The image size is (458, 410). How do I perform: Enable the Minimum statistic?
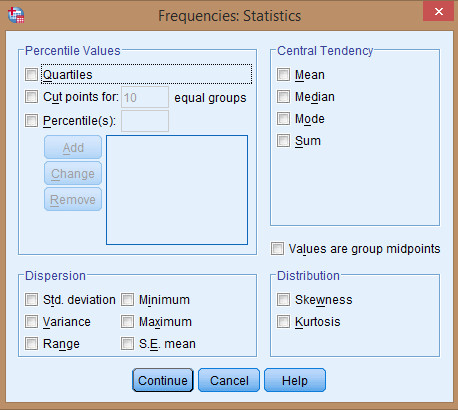click(127, 300)
